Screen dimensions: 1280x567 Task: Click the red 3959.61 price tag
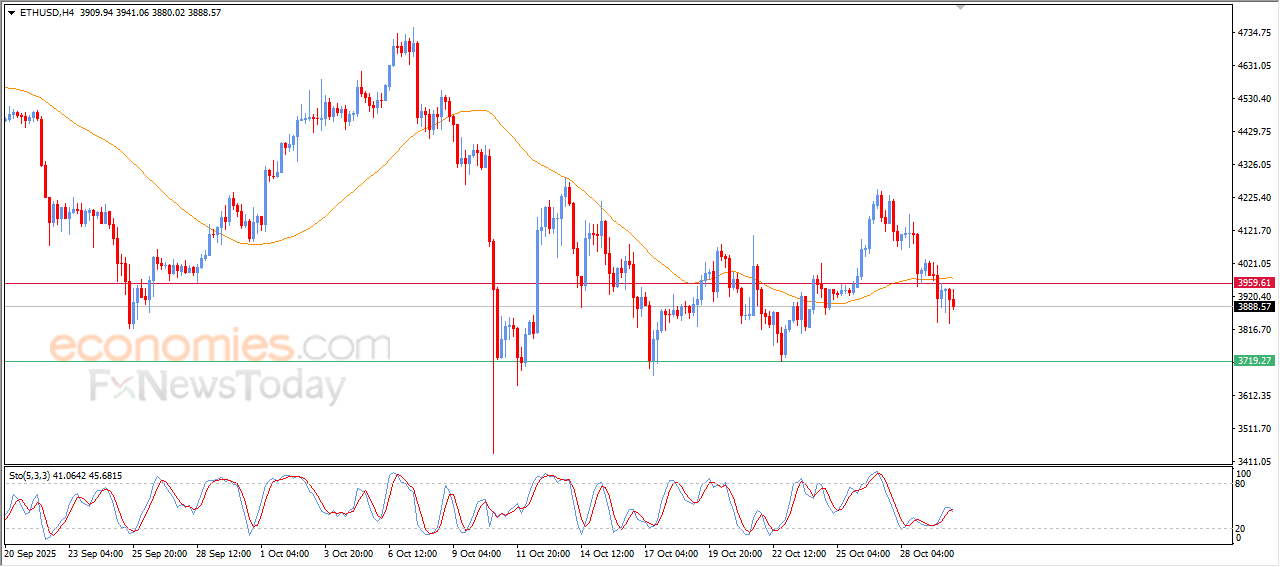pos(1254,283)
